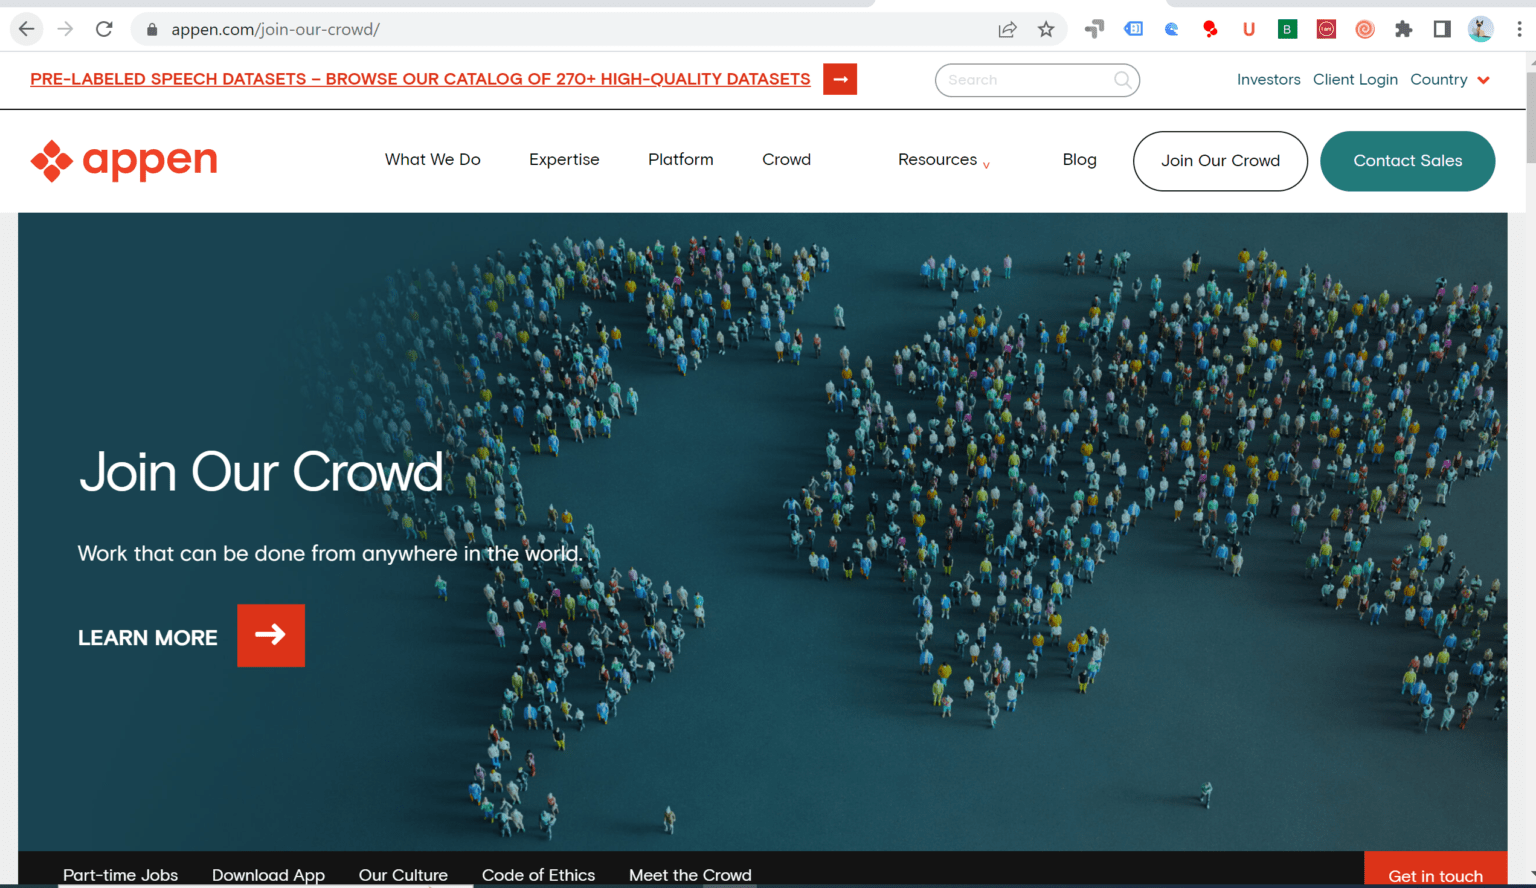Select the Meet the Crowd tab

point(690,875)
